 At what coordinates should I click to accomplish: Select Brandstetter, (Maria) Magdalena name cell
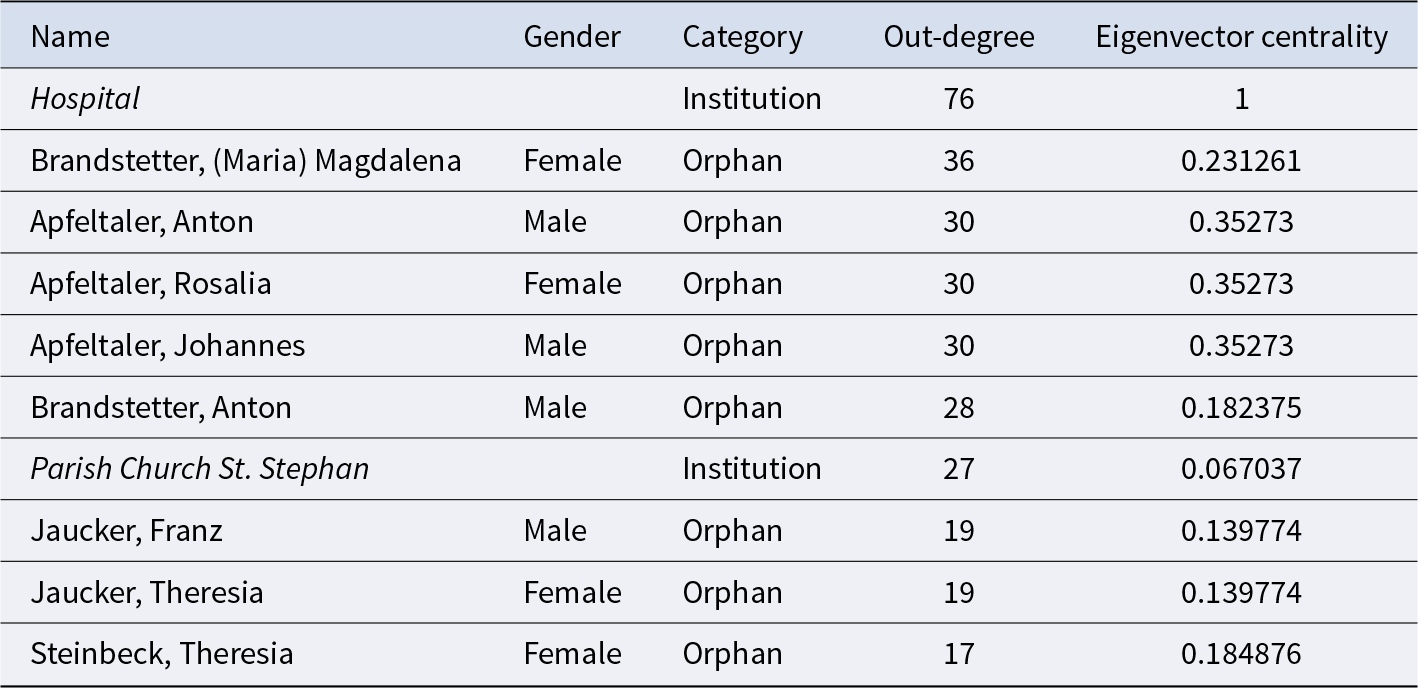click(x=246, y=160)
